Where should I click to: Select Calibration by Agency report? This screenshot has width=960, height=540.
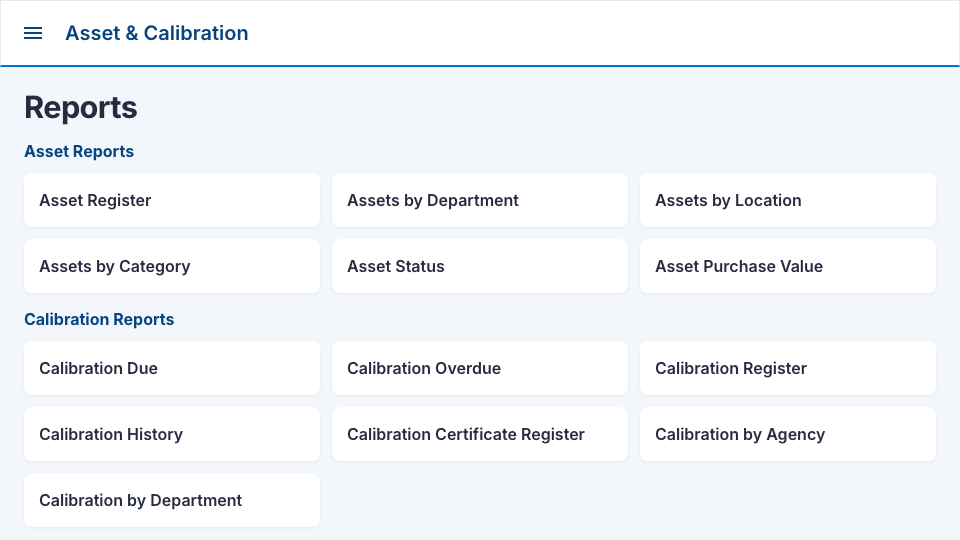click(788, 434)
